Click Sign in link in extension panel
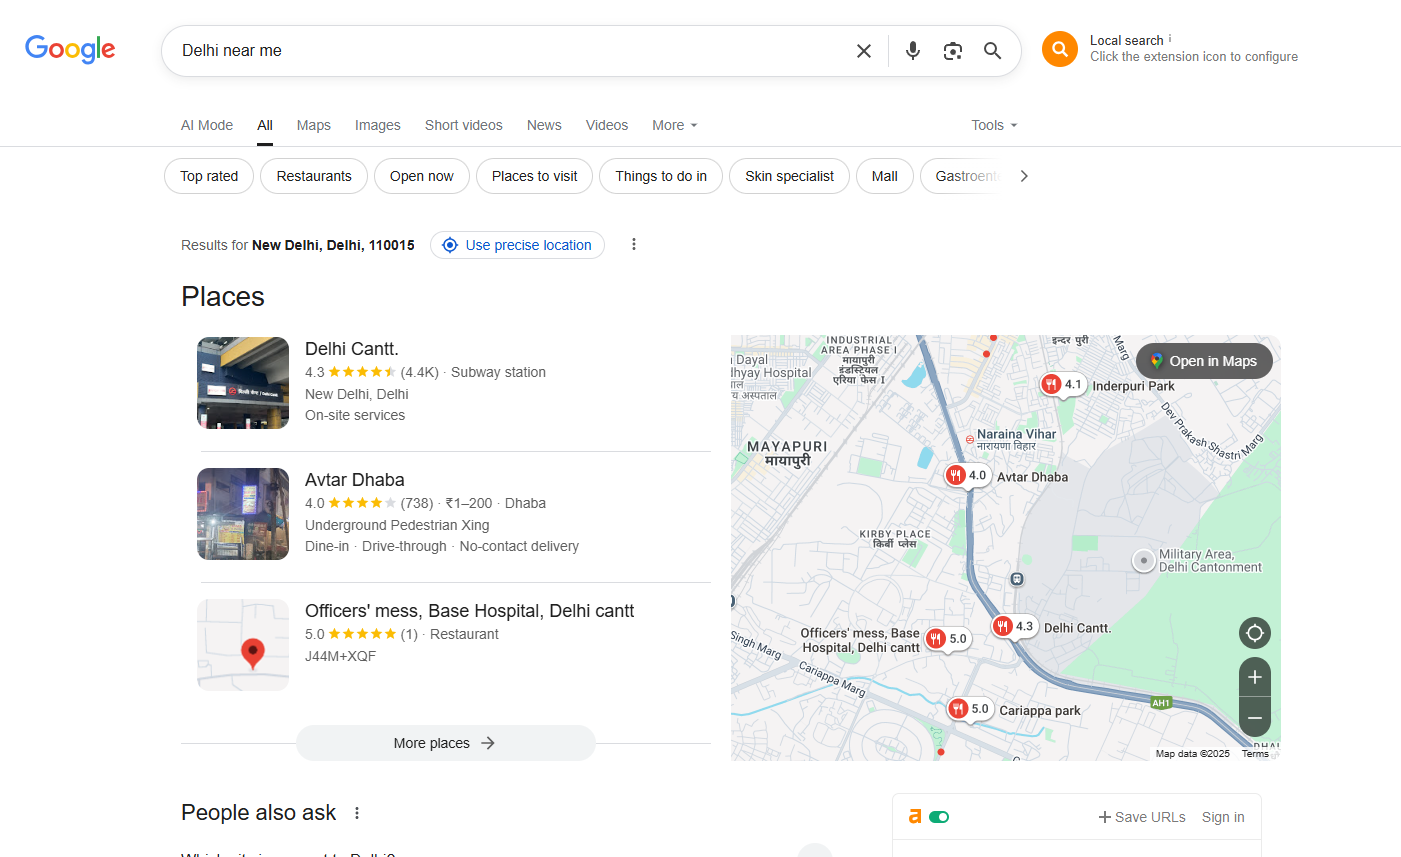The height and width of the screenshot is (857, 1401). click(x=1223, y=817)
